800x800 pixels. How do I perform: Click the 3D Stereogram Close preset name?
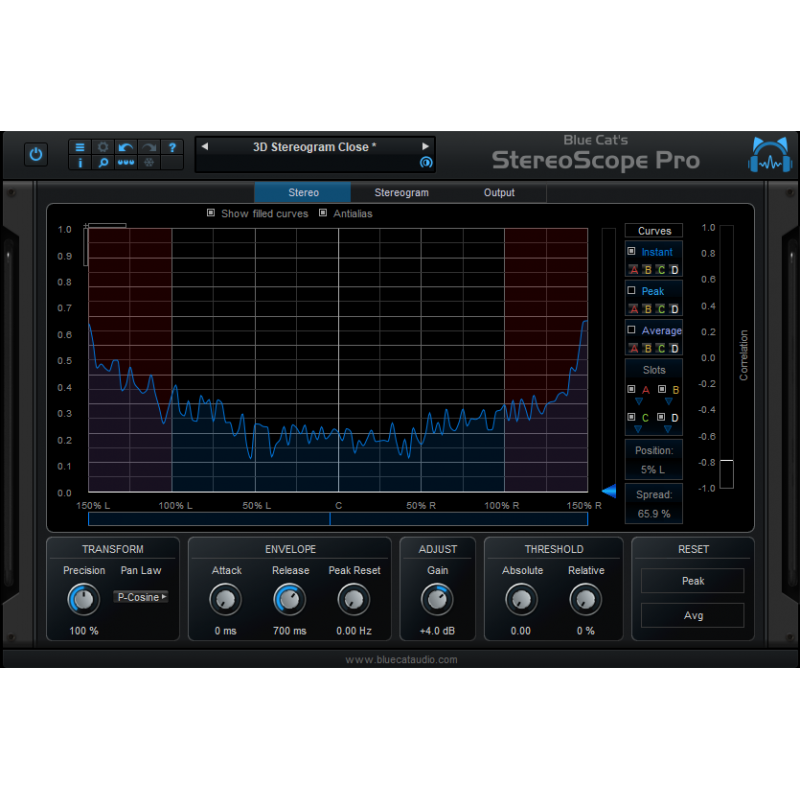tap(315, 147)
